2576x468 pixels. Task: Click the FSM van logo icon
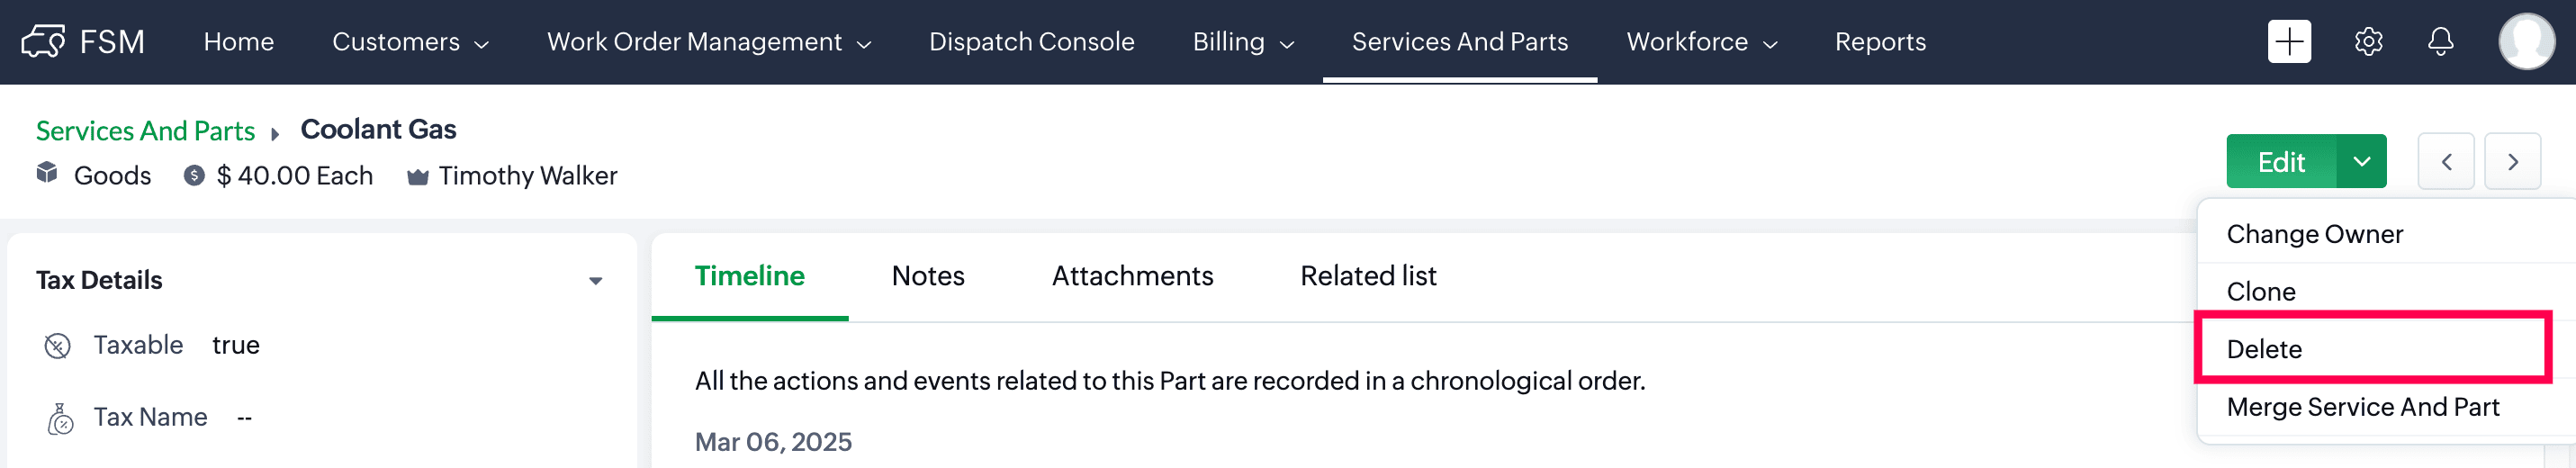click(43, 42)
